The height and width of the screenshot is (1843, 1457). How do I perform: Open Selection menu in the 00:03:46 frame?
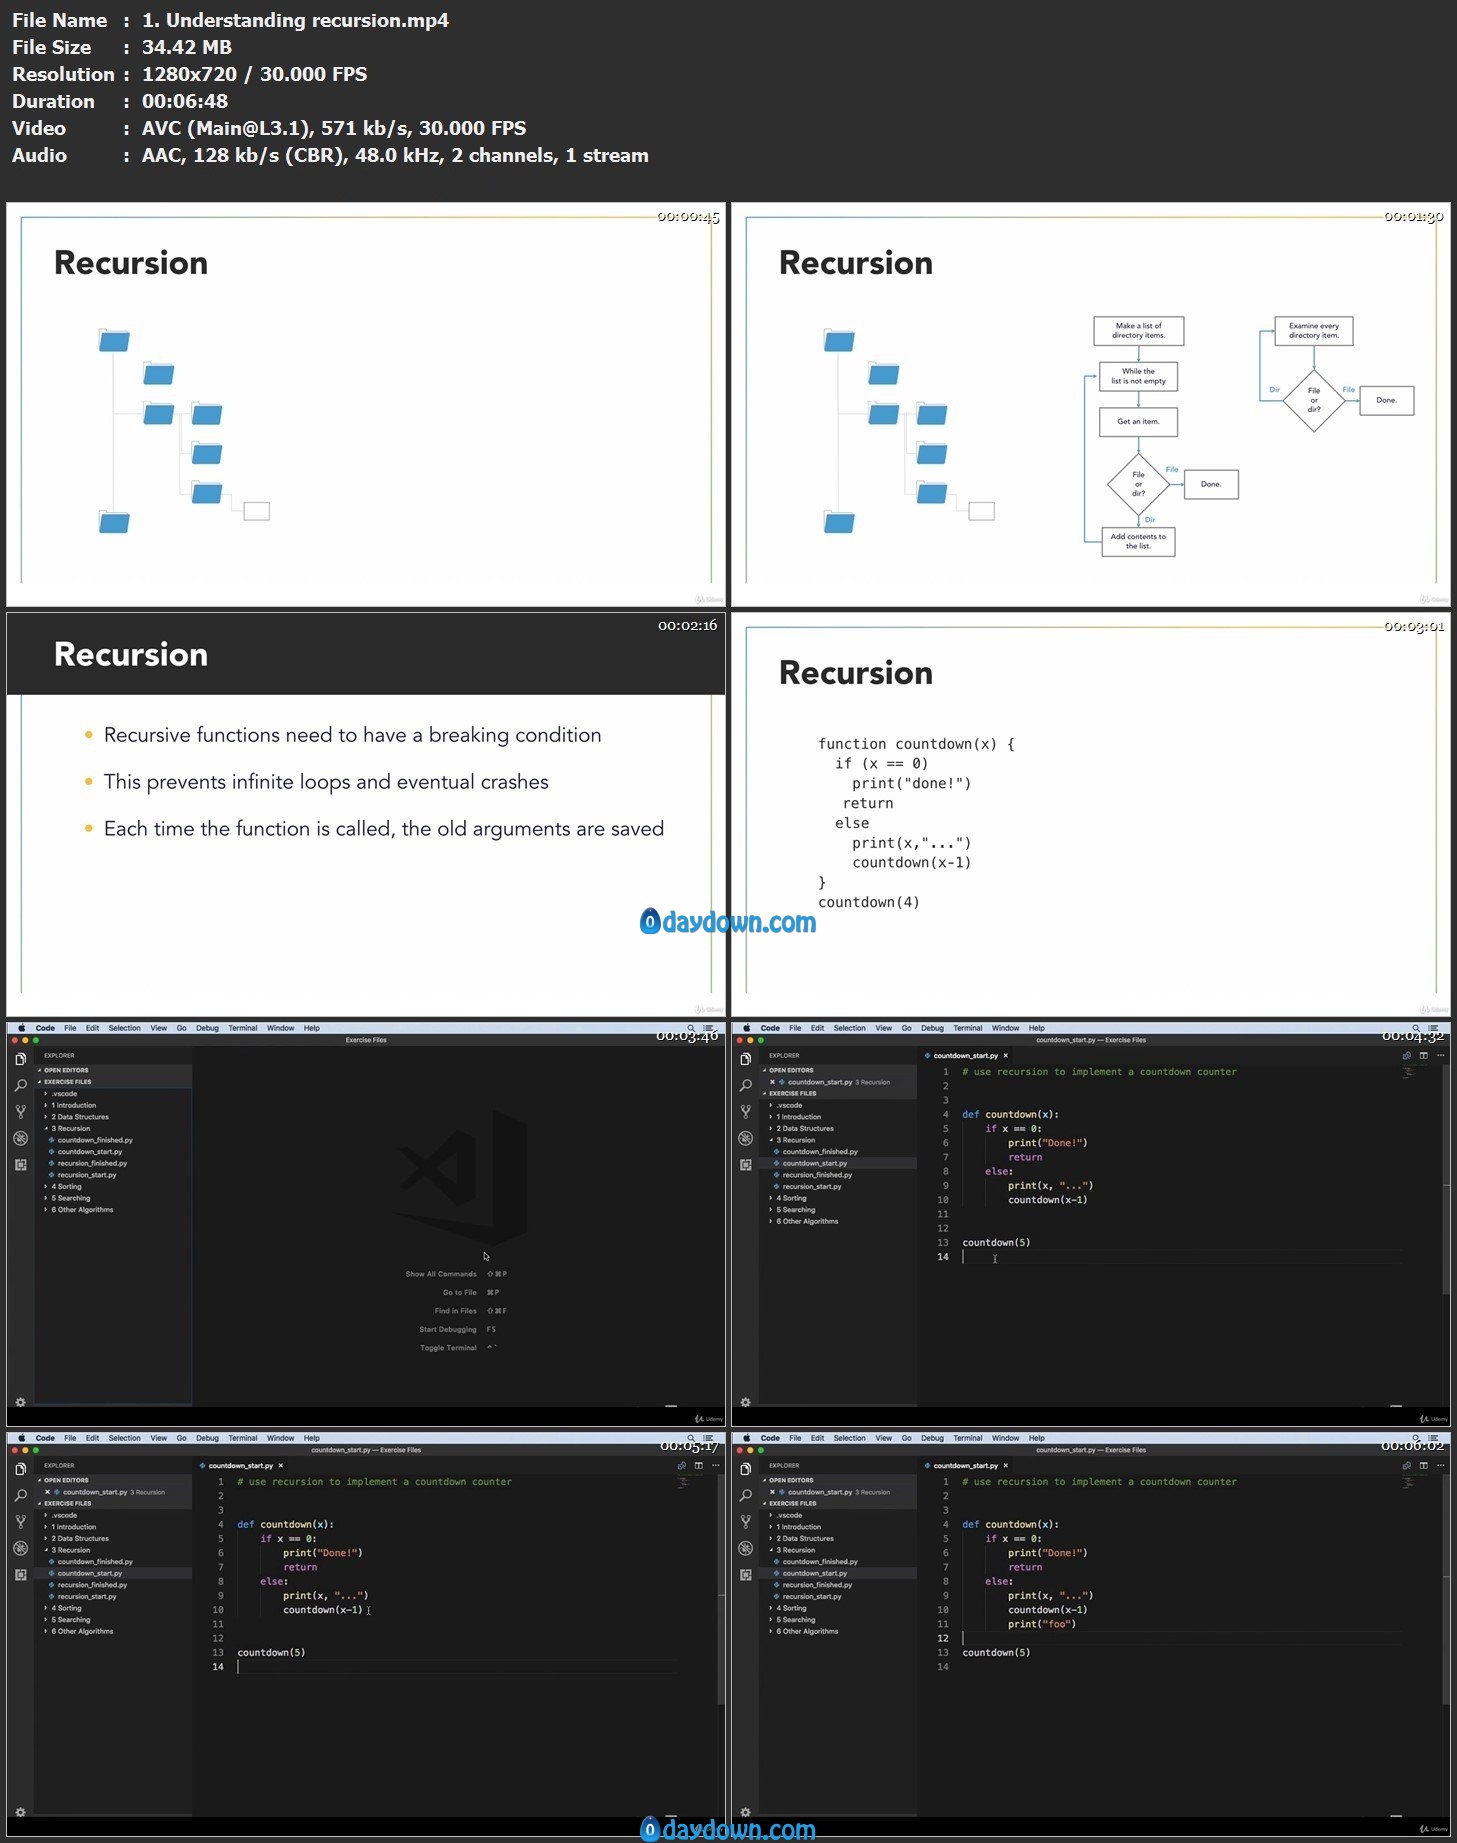[x=125, y=1028]
